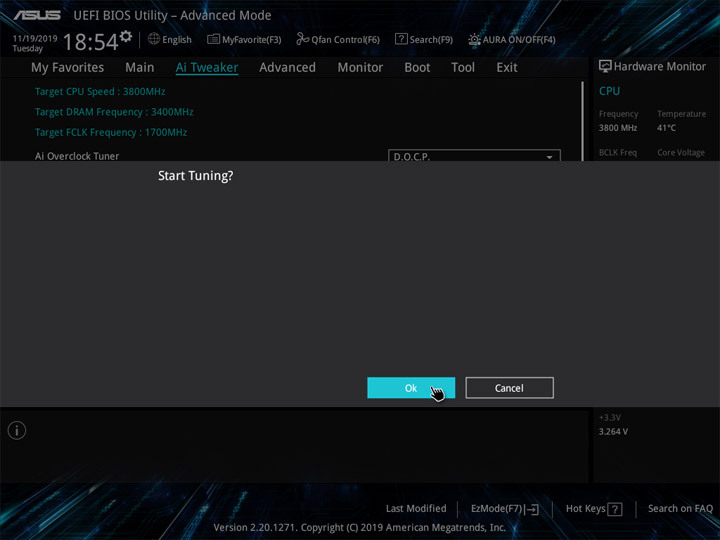Click the info circle icon
This screenshot has height=540, width=720.
[x=17, y=431]
